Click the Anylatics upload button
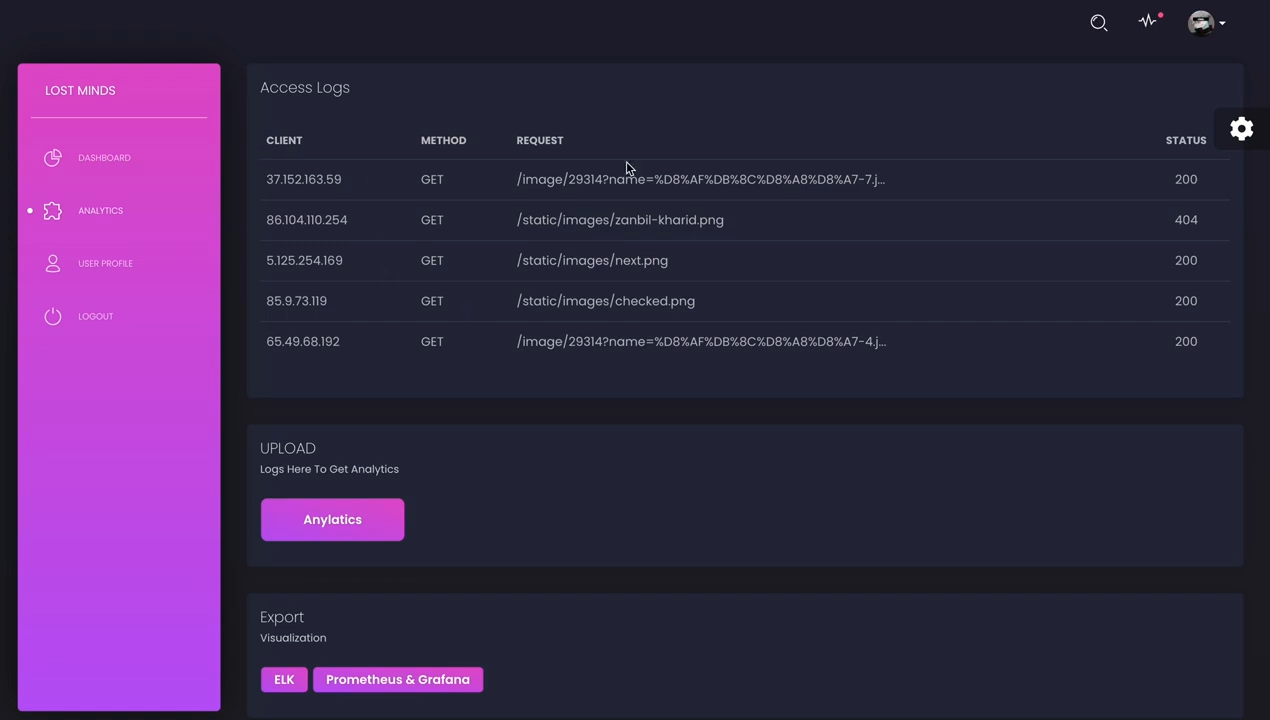This screenshot has height=720, width=1270. coord(332,519)
